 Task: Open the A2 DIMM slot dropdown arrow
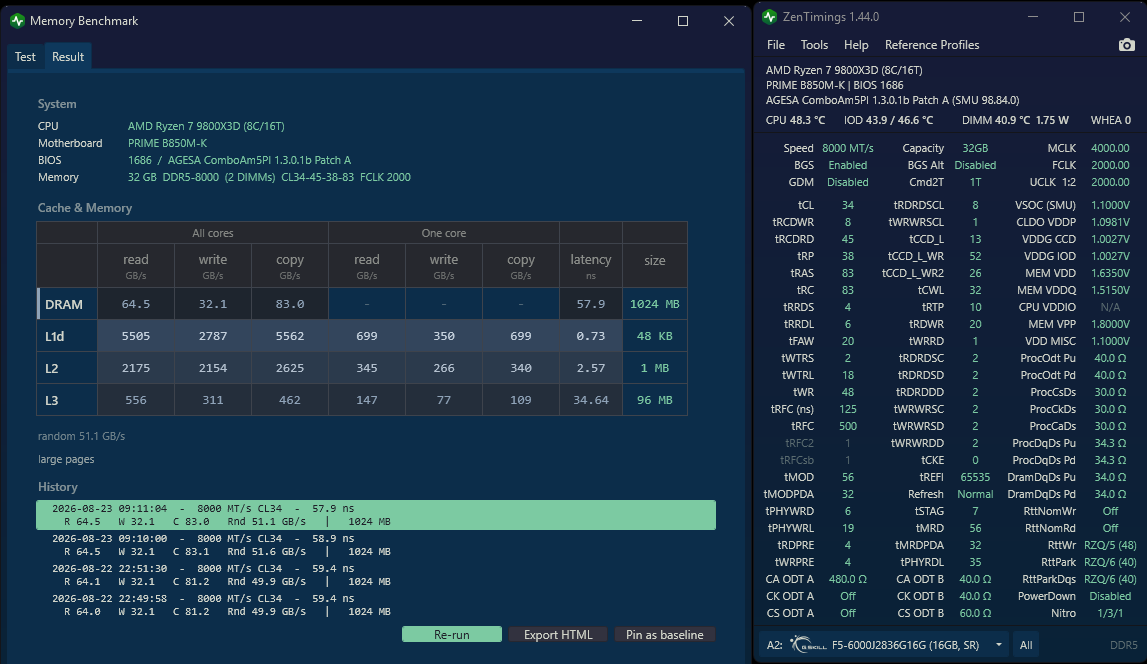(999, 644)
